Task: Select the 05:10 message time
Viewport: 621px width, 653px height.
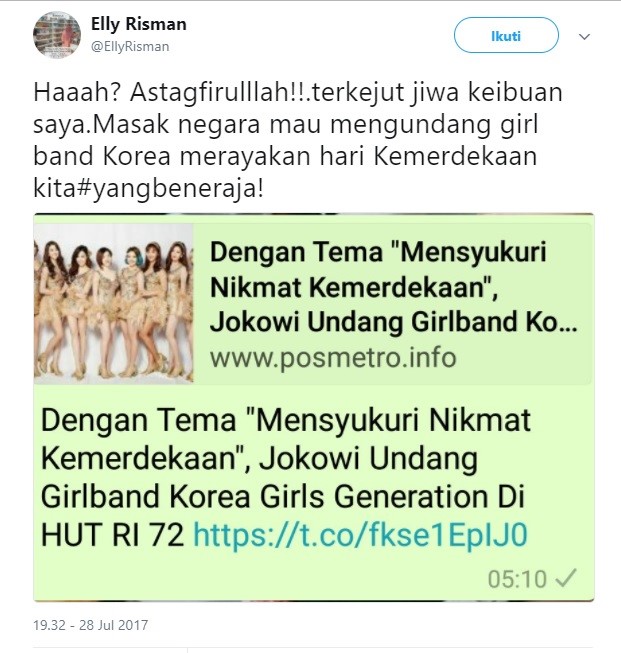Action: [517, 579]
